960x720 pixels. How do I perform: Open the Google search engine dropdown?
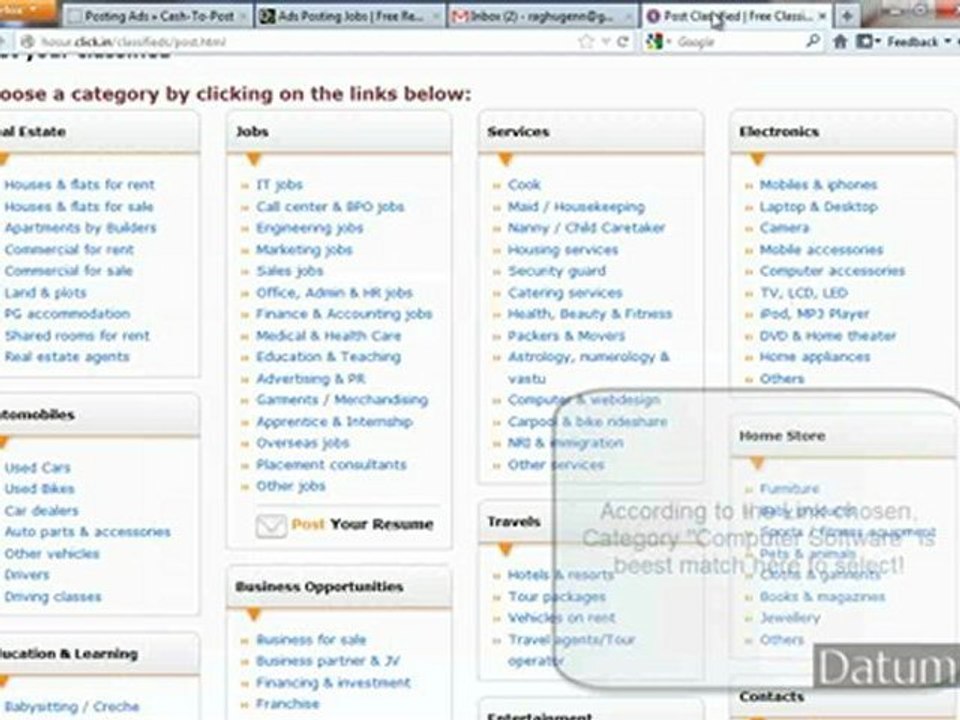coord(658,42)
